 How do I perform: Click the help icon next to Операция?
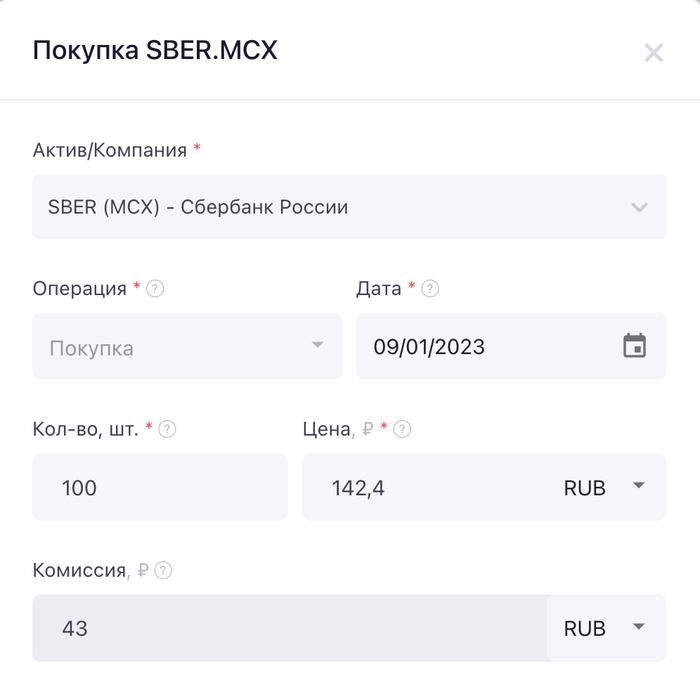pos(155,289)
